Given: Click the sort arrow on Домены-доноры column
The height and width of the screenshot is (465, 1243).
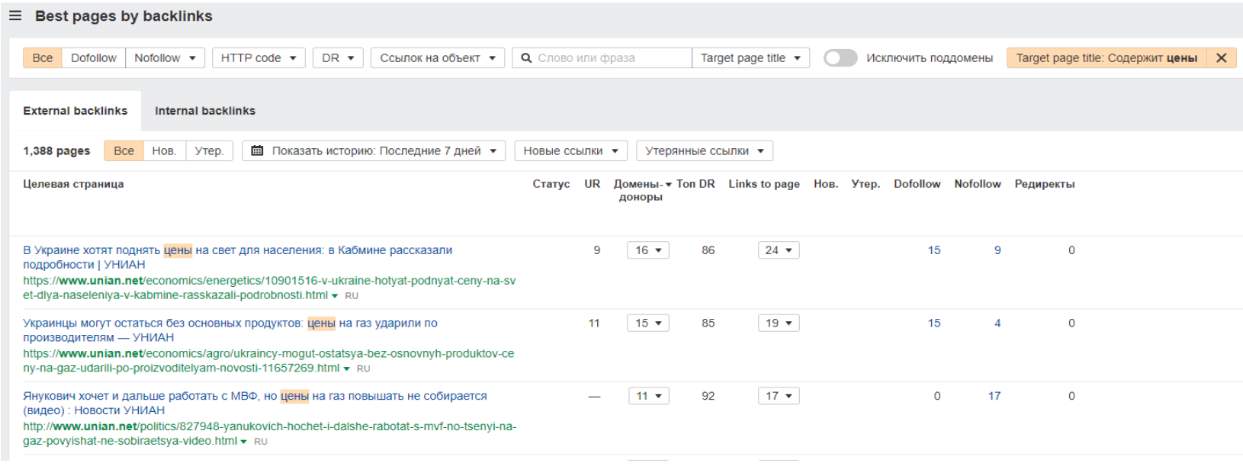Looking at the screenshot, I should [x=668, y=184].
